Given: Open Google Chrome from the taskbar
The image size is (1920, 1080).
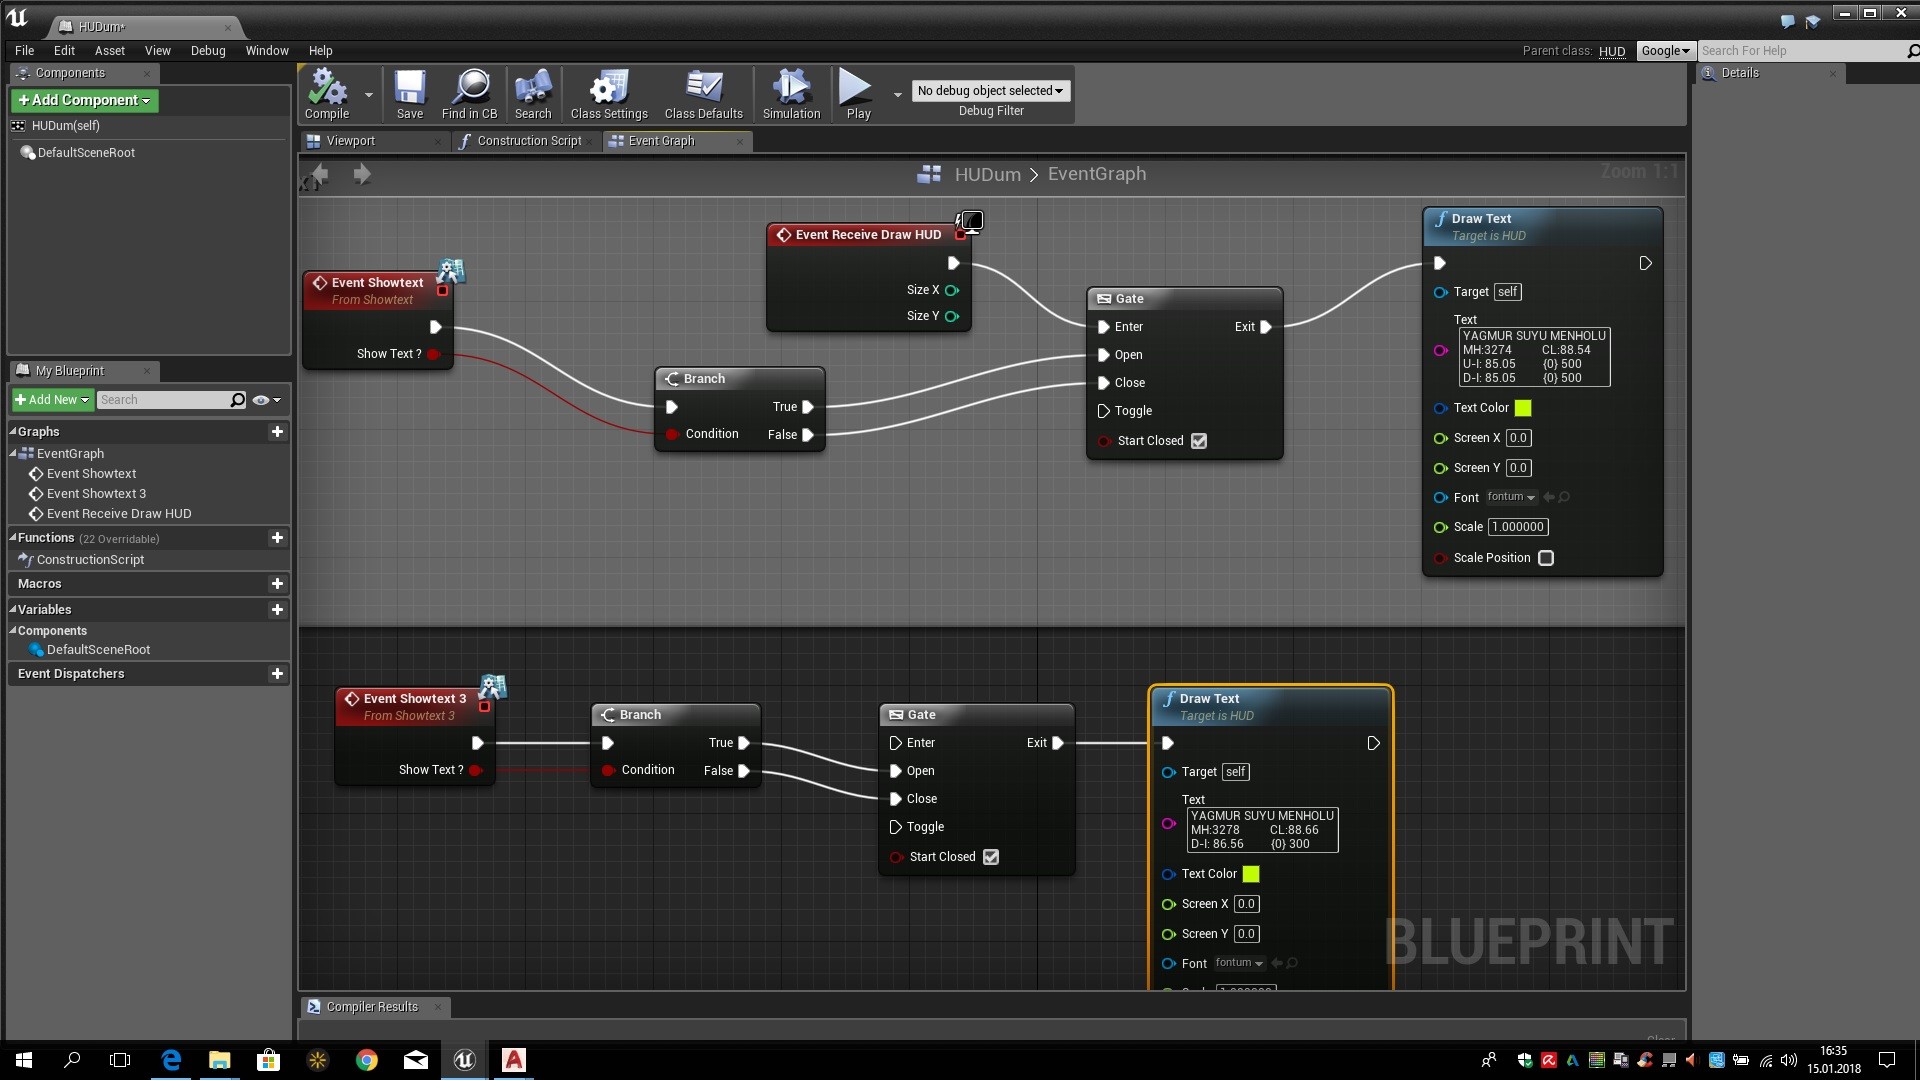Looking at the screenshot, I should tap(367, 1060).
